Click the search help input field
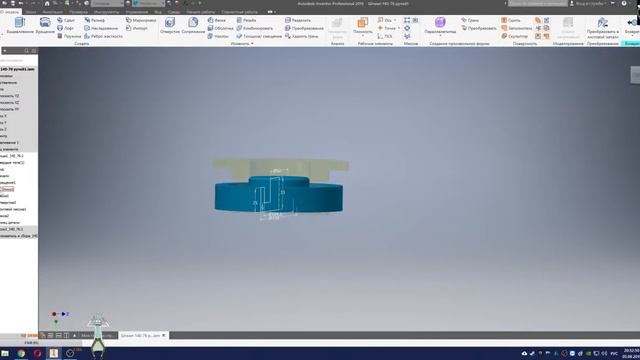Image resolution: width=640 pixels, height=360 pixels. [538, 3]
